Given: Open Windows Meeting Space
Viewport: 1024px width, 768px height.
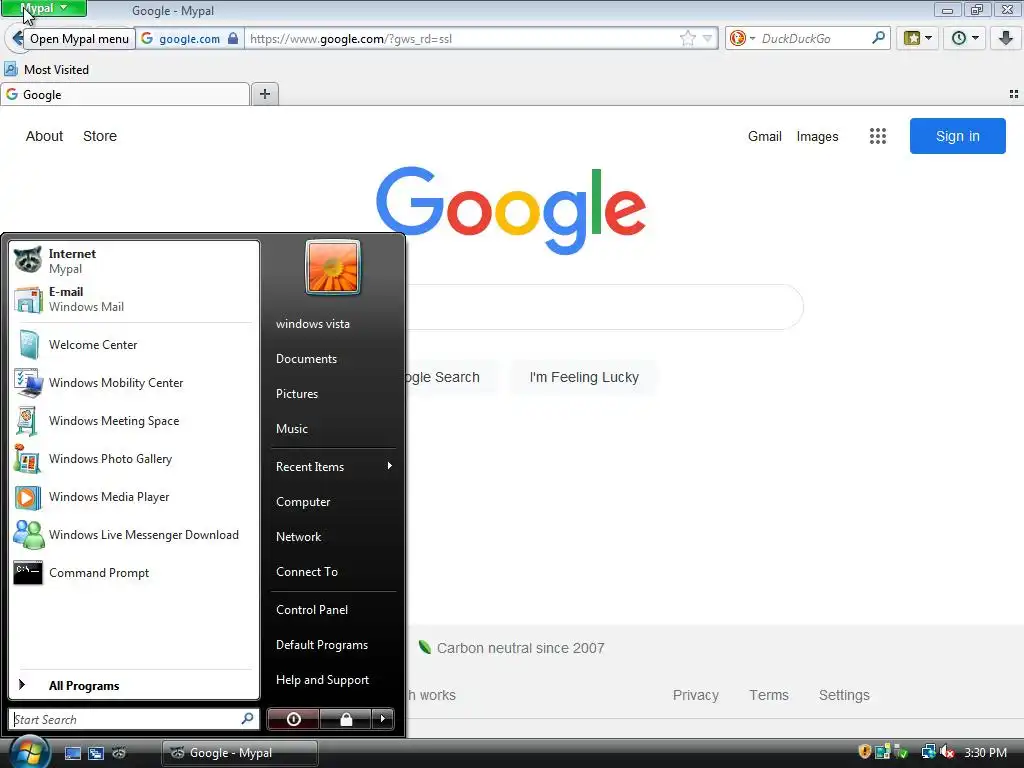Looking at the screenshot, I should coord(133,421).
